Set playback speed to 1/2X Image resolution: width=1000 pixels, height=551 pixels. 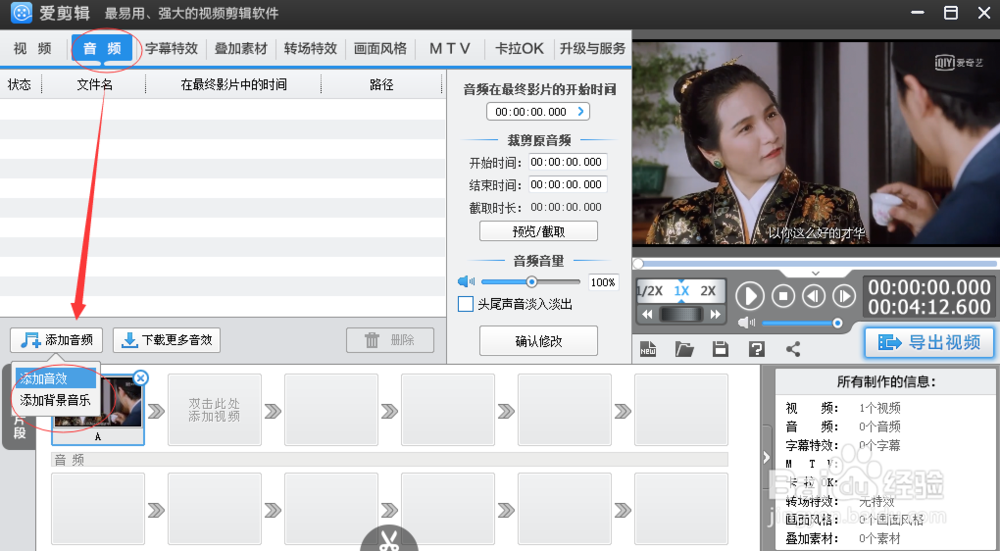click(651, 291)
